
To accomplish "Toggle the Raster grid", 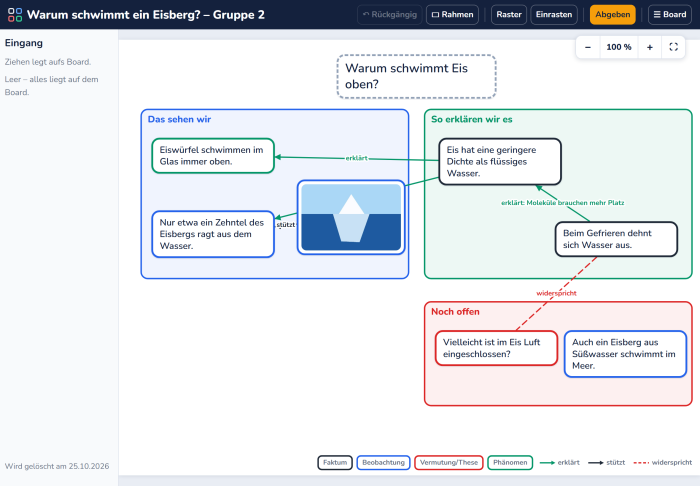I will pos(508,15).
